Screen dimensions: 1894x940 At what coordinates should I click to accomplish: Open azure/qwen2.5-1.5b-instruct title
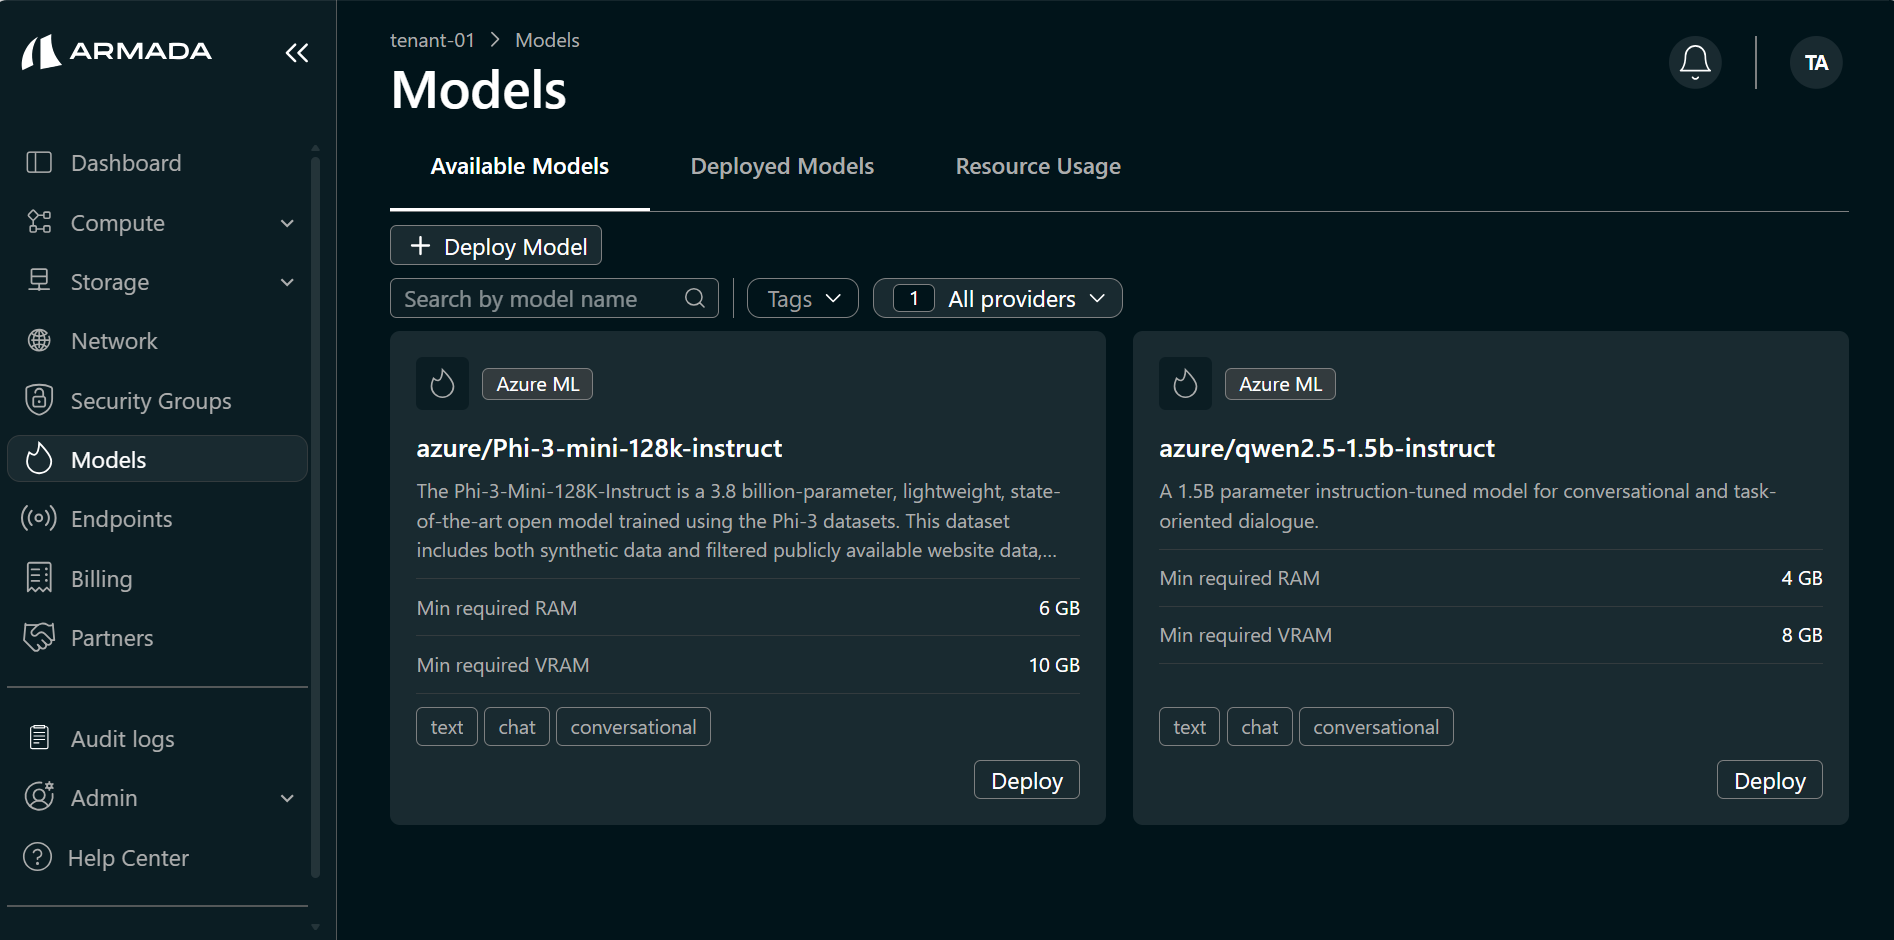[x=1327, y=448]
